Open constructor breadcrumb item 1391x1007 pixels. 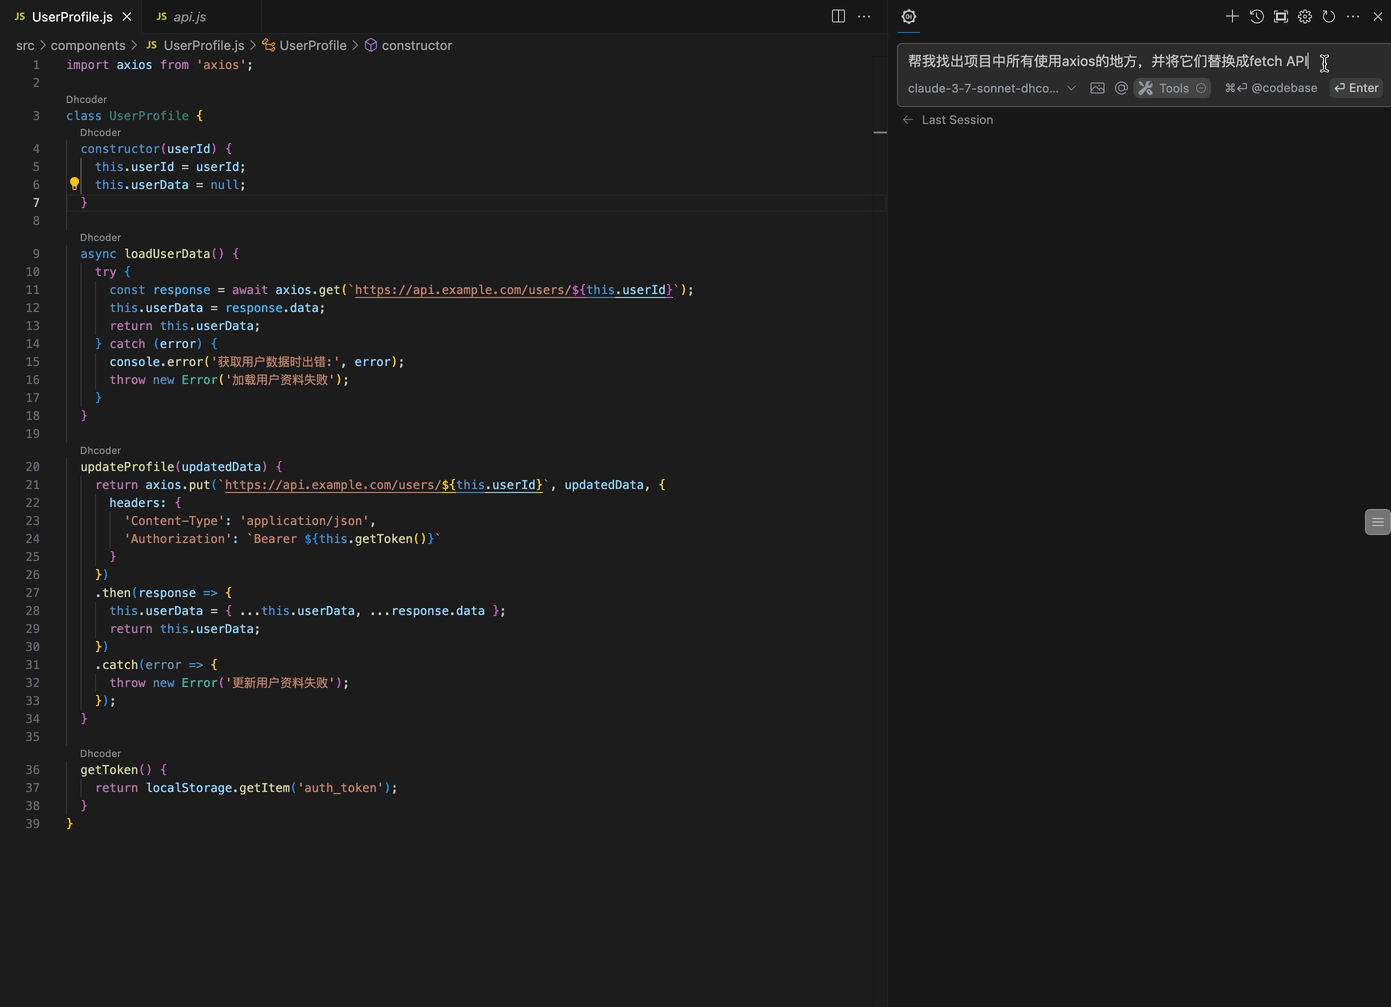click(x=408, y=45)
